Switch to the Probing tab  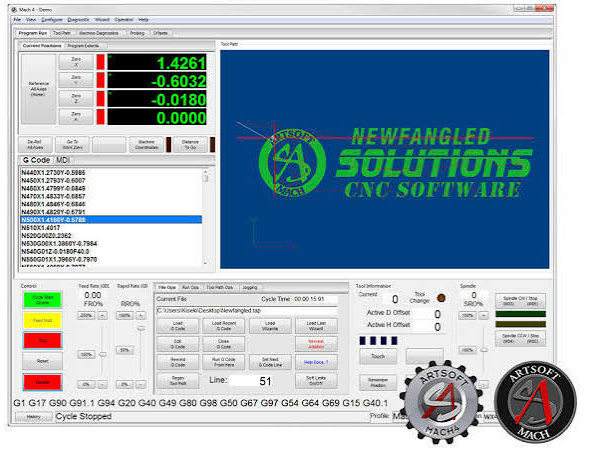tap(137, 33)
